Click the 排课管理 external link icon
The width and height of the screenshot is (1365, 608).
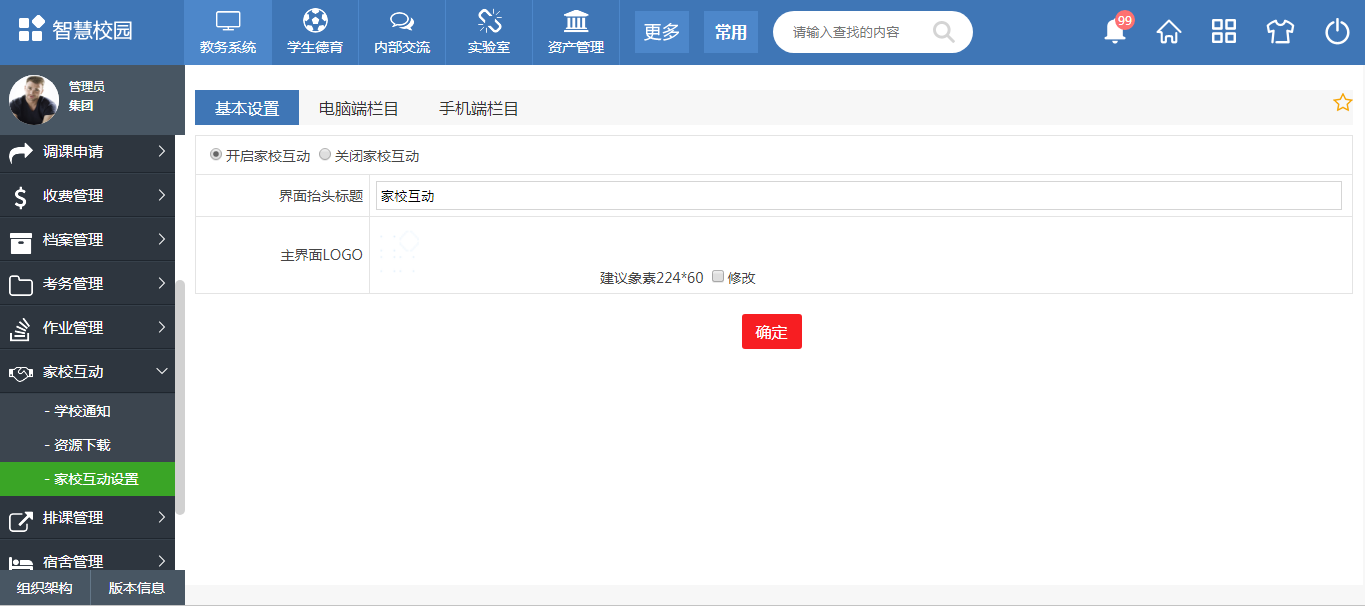21,520
